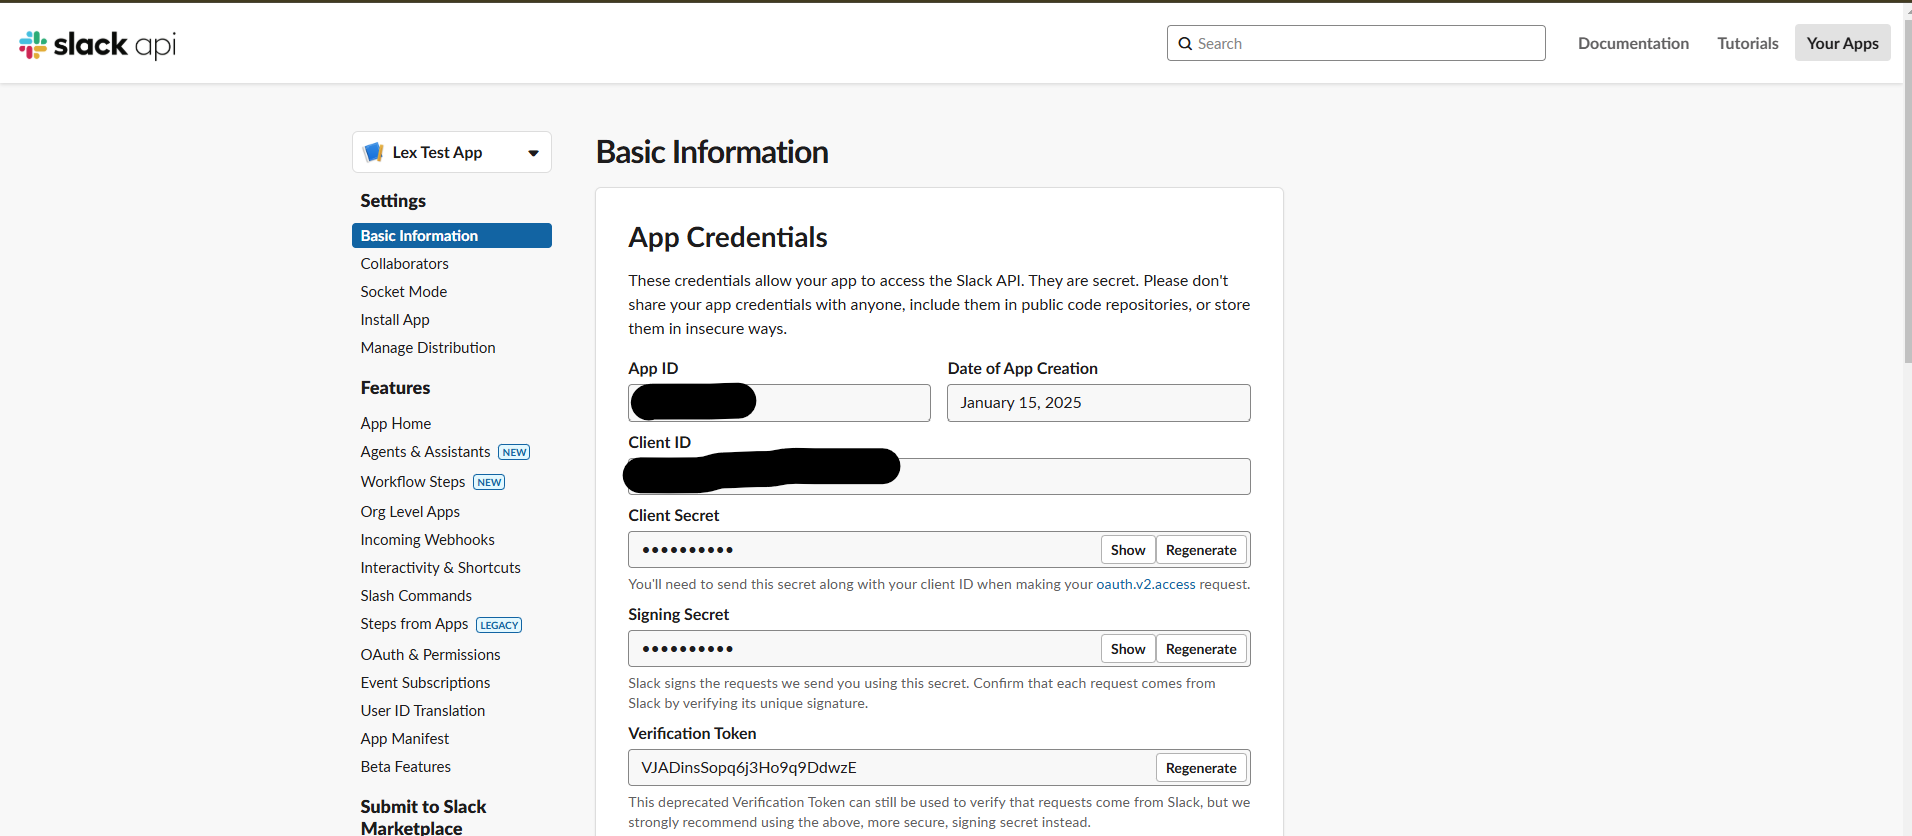
Task: Focus the Search input field
Action: click(1356, 43)
